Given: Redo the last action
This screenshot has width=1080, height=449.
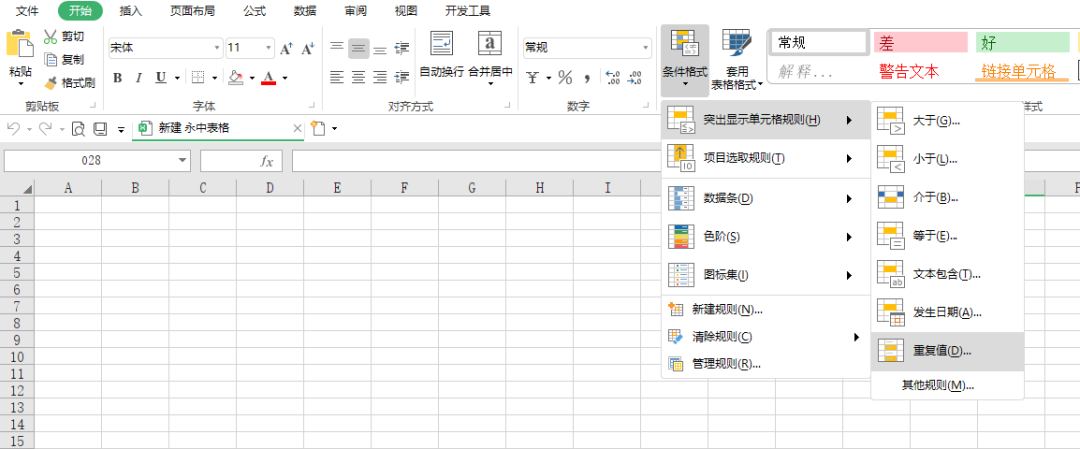Looking at the screenshot, I should point(45,128).
